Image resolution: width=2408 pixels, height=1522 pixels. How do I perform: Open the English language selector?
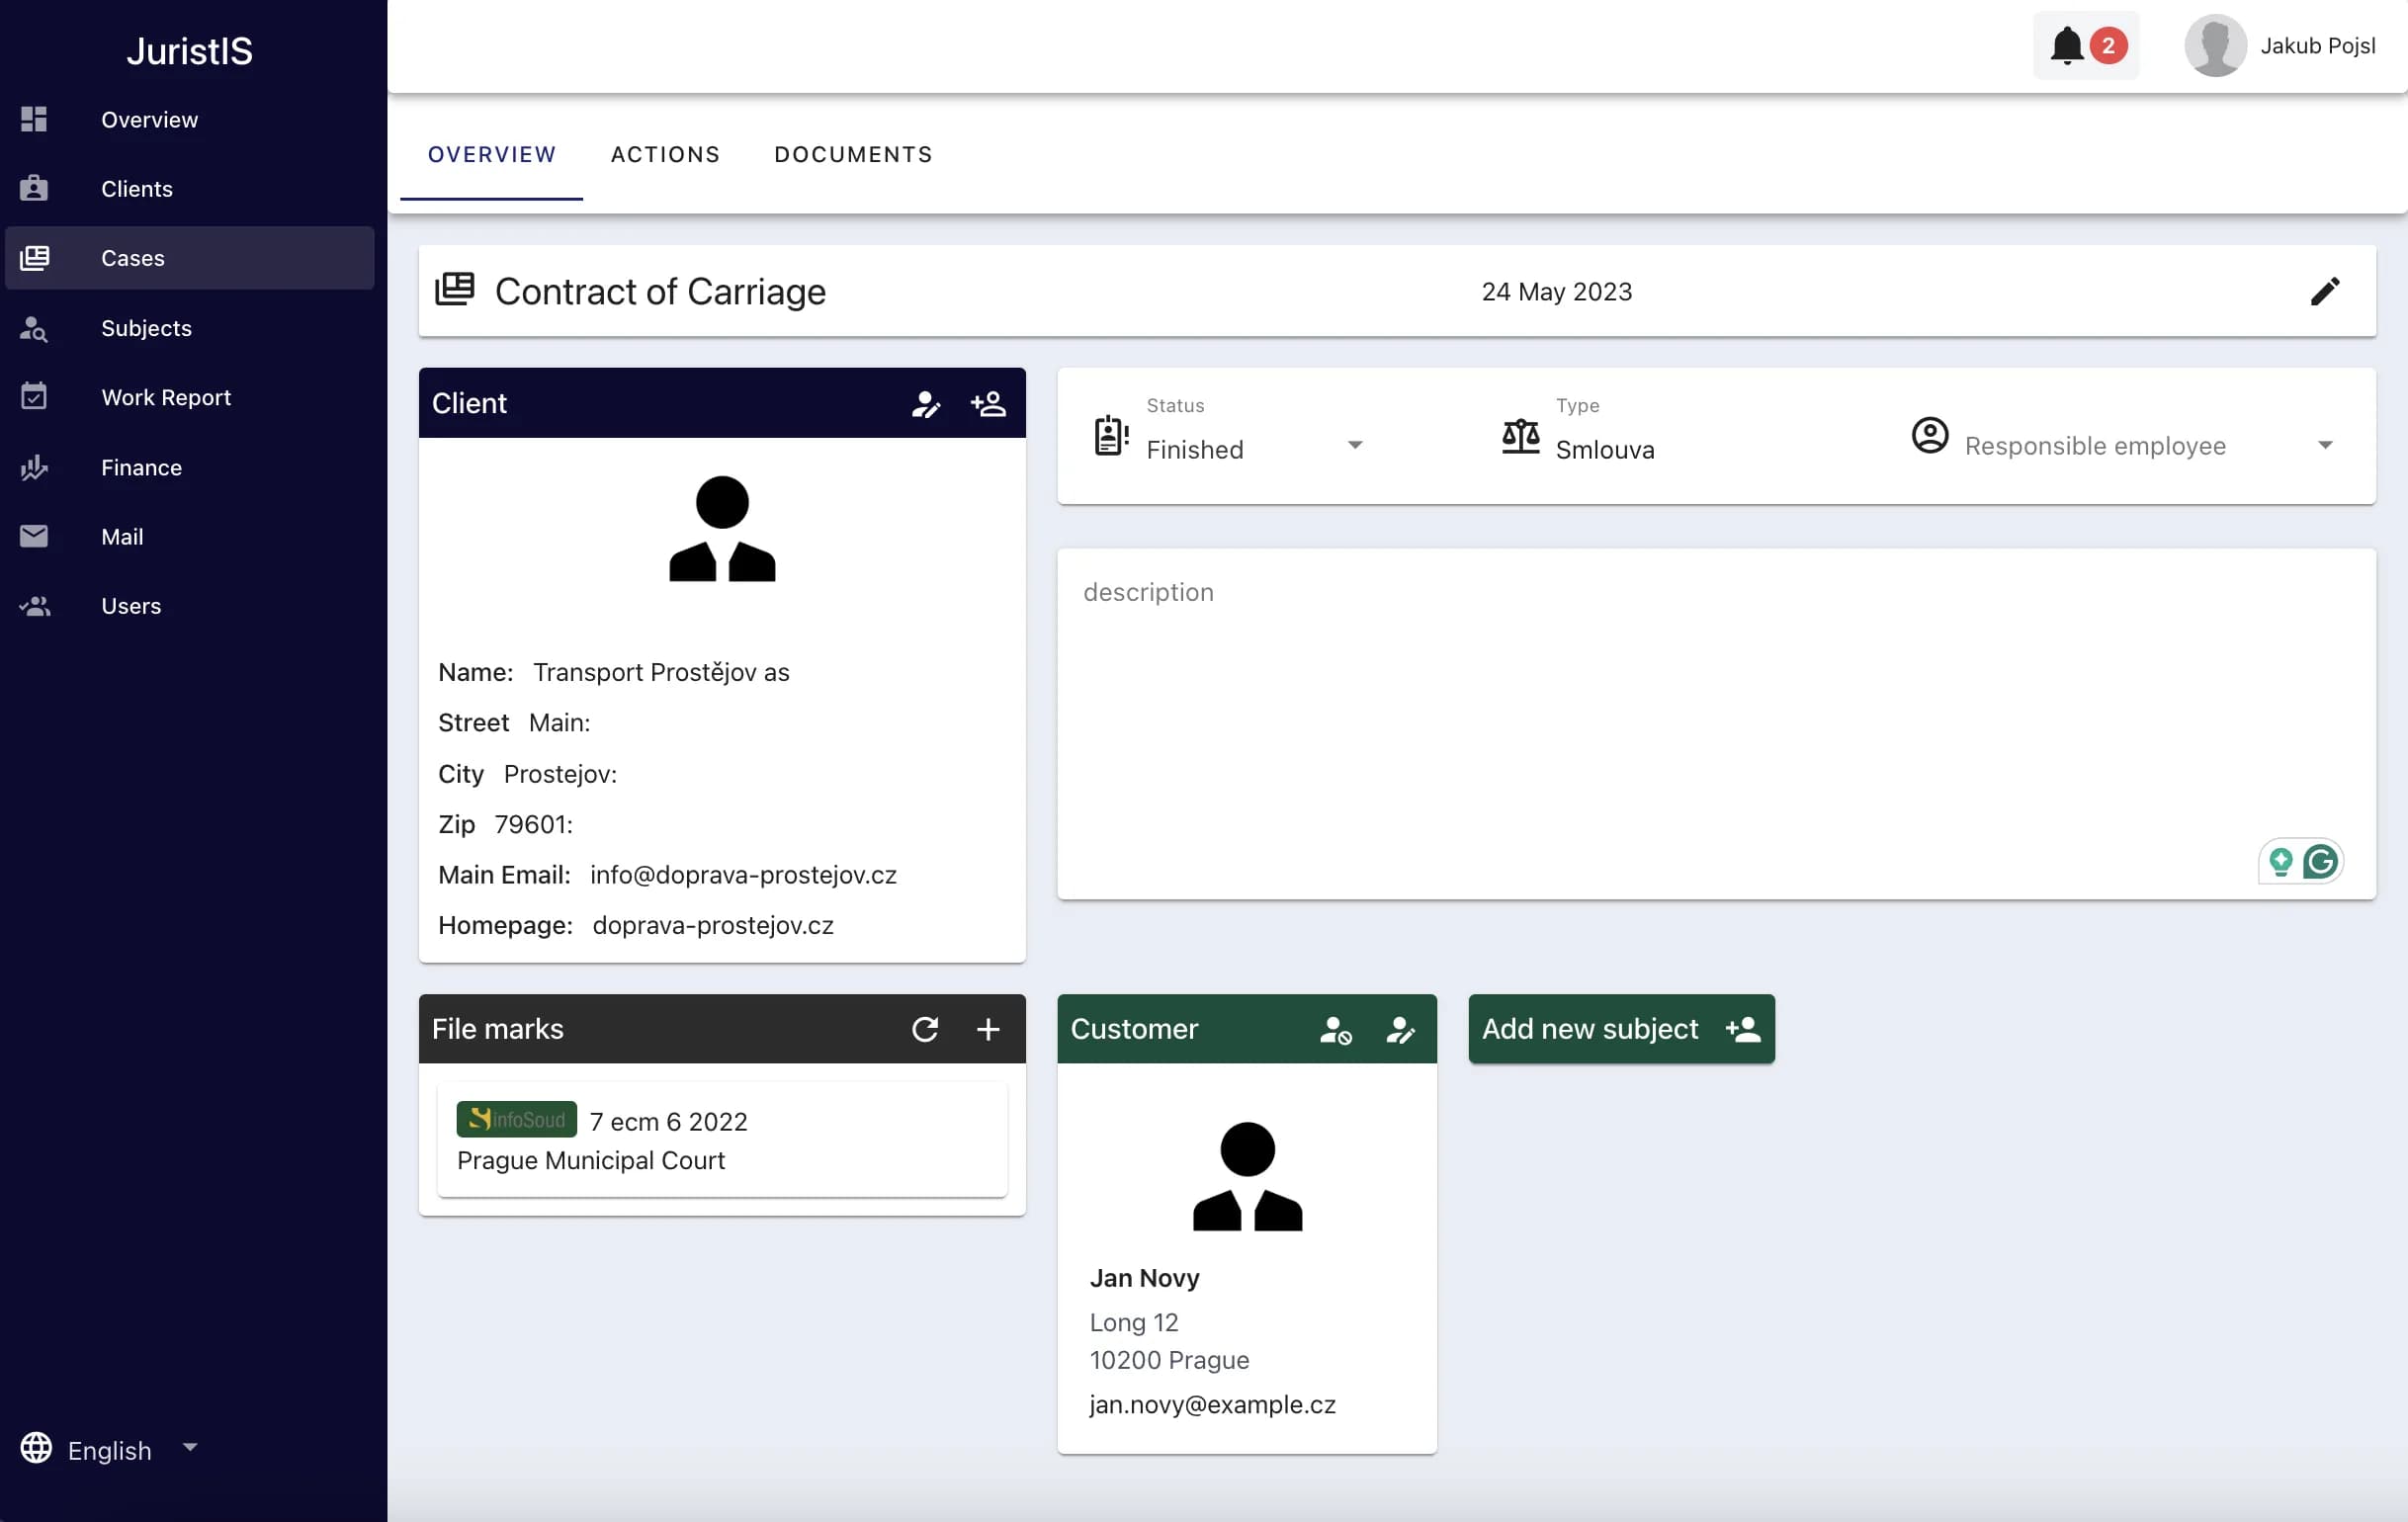(110, 1449)
